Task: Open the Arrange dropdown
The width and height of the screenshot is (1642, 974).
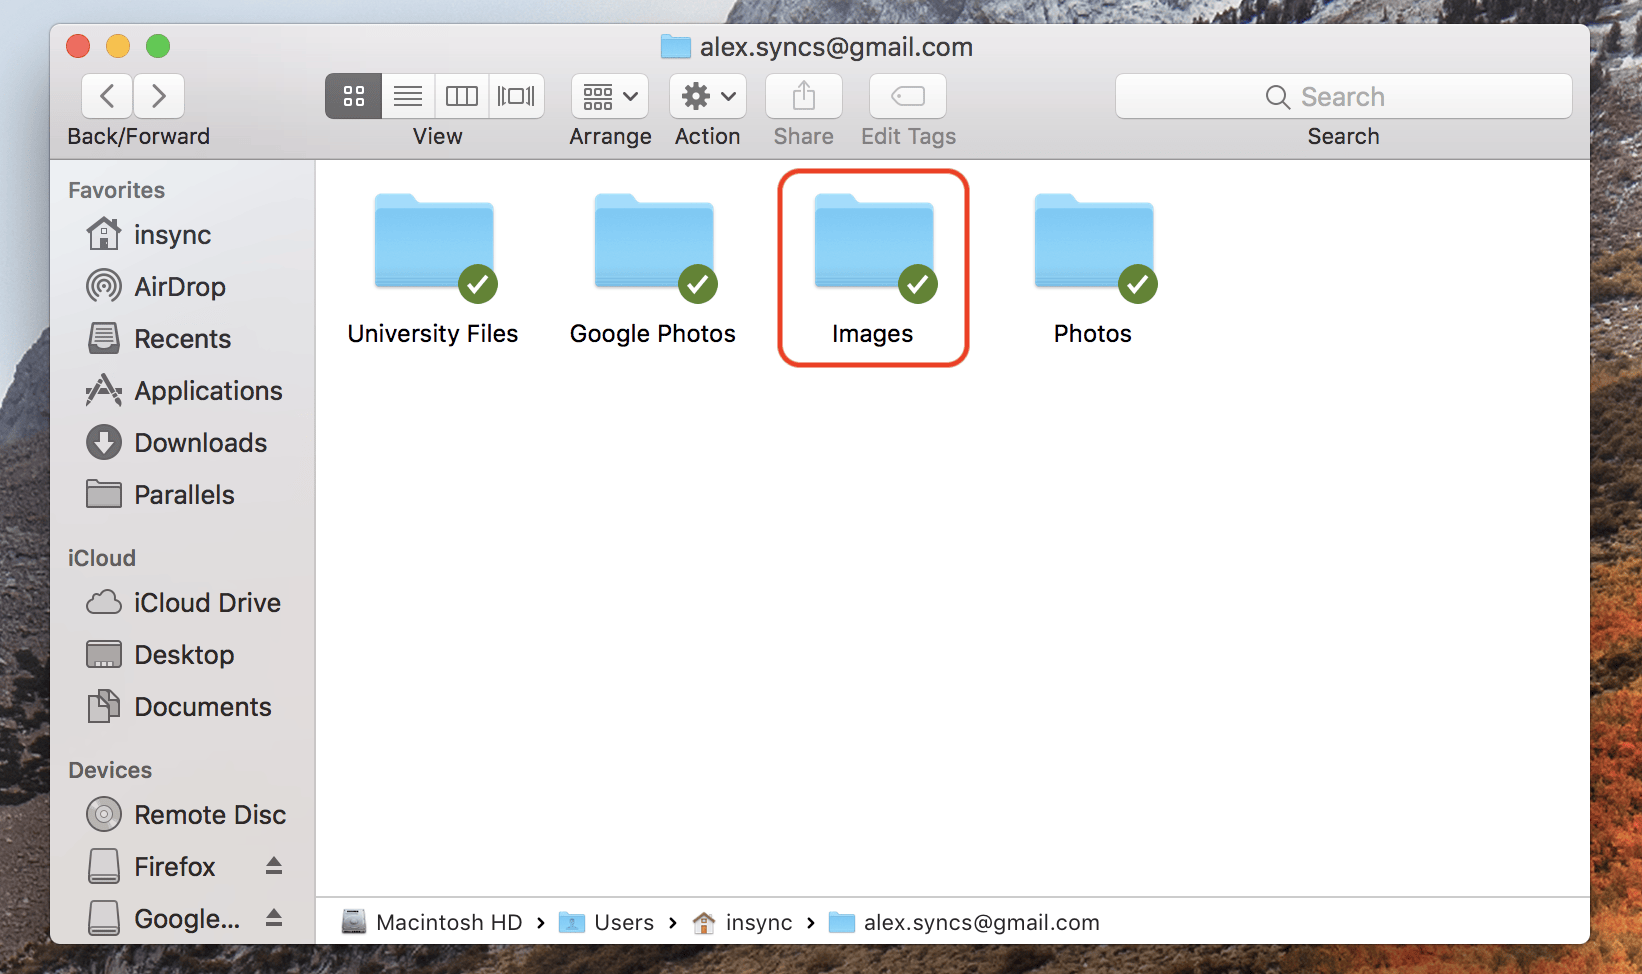Action: coord(610,96)
